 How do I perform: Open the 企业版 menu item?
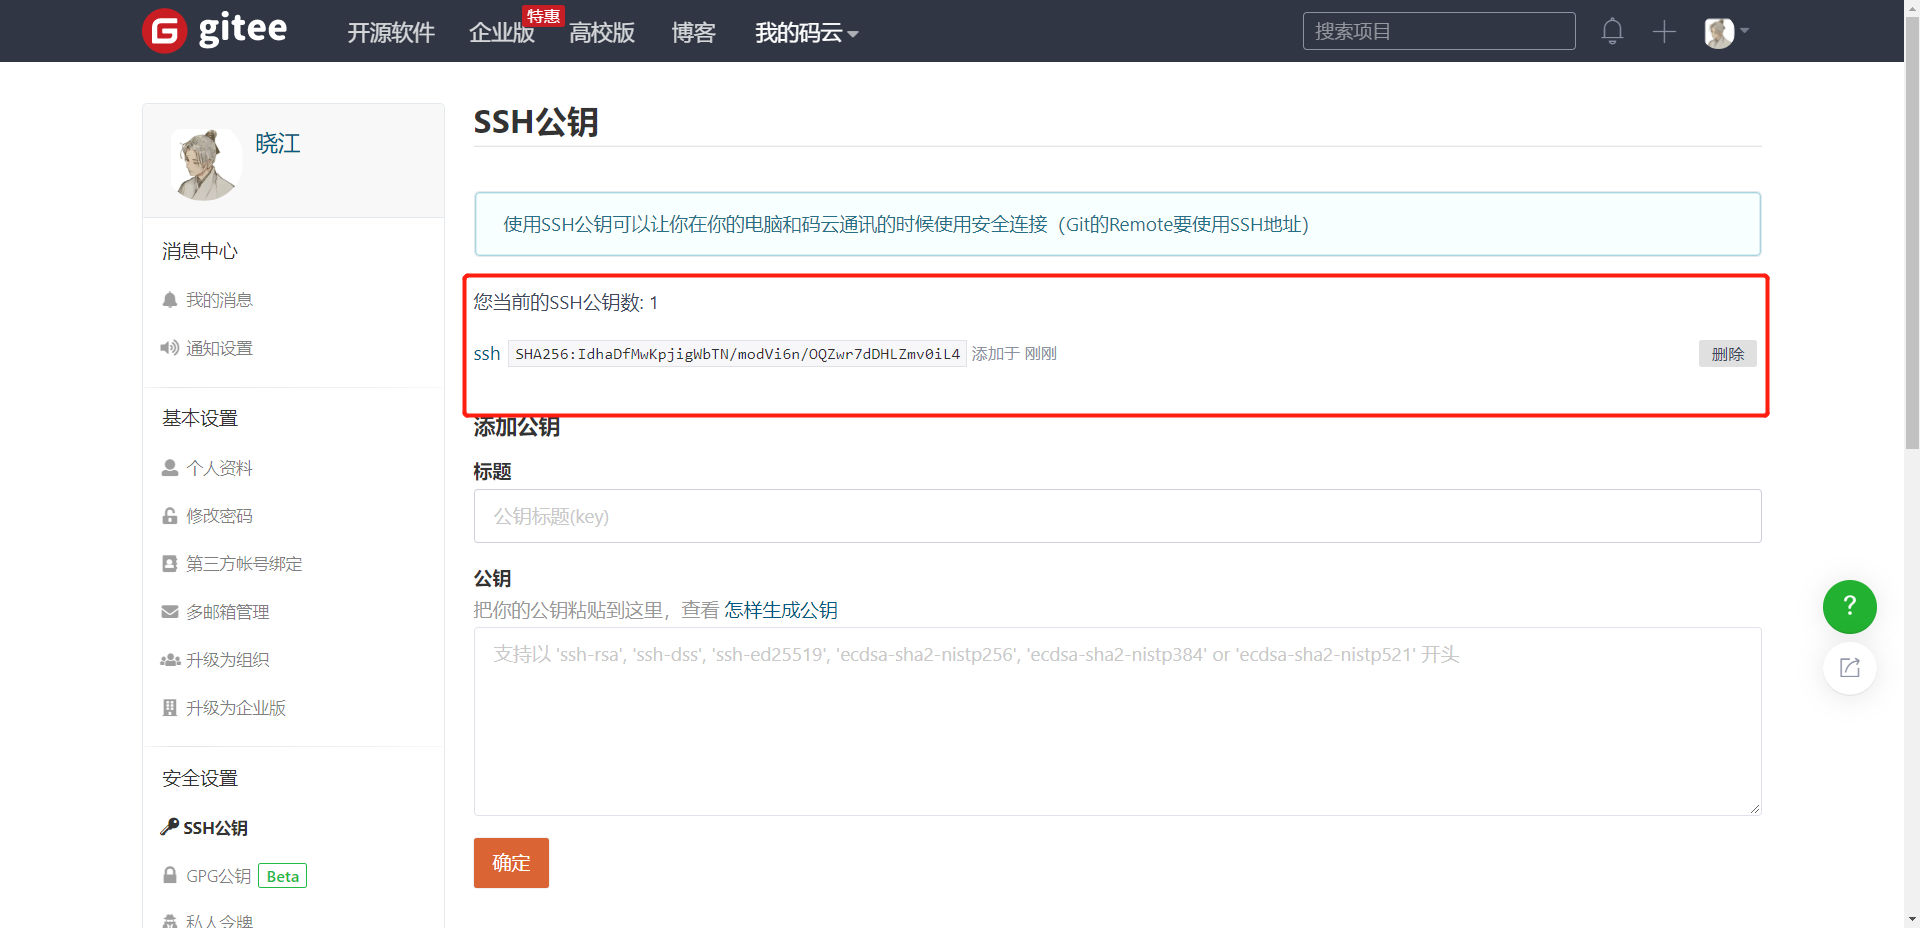point(501,33)
